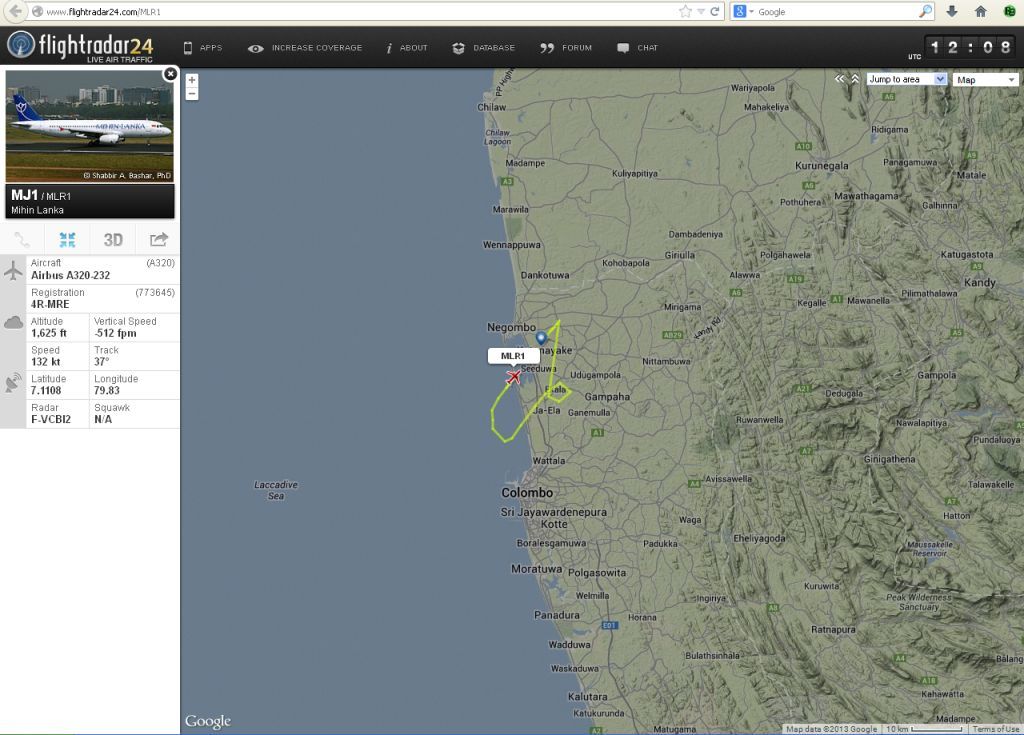Viewport: 1024px width, 735px height.
Task: Click the downloads arrow icon
Action: 952,11
